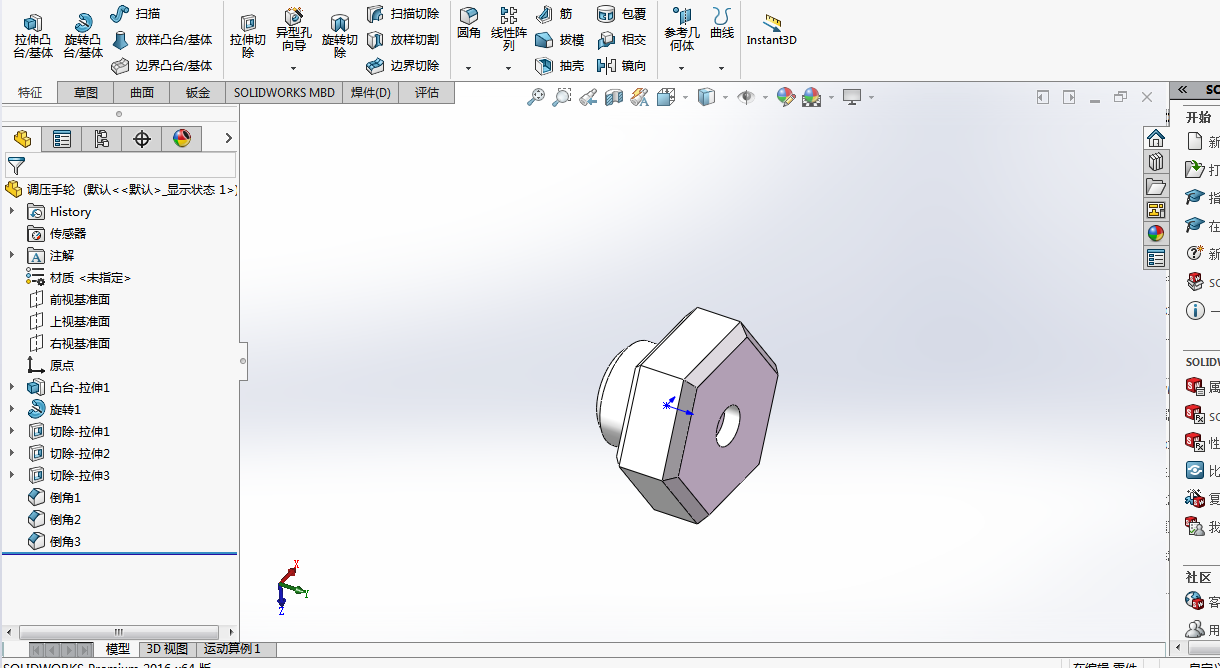Expand the History folder

(x=12, y=211)
